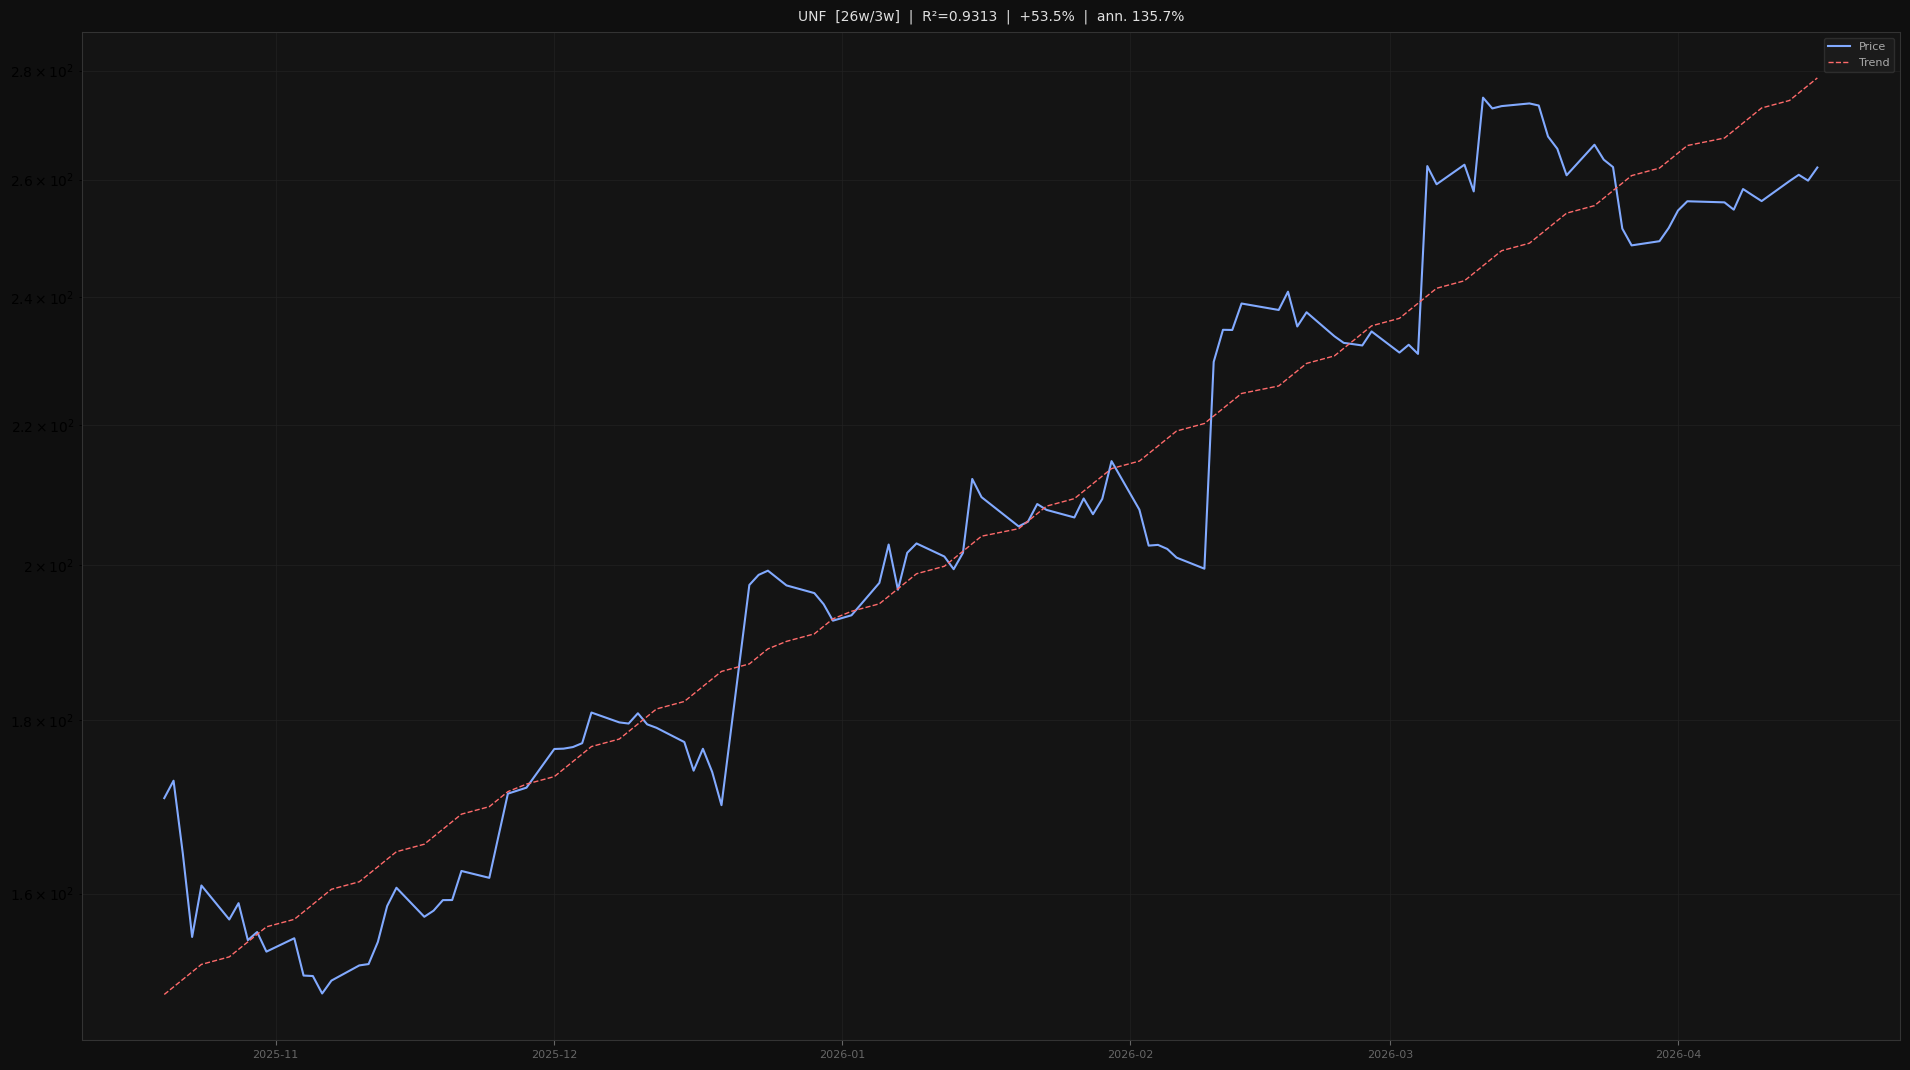Select the blue Price line icon in legend
Image resolution: width=1910 pixels, height=1070 pixels.
tap(1841, 47)
